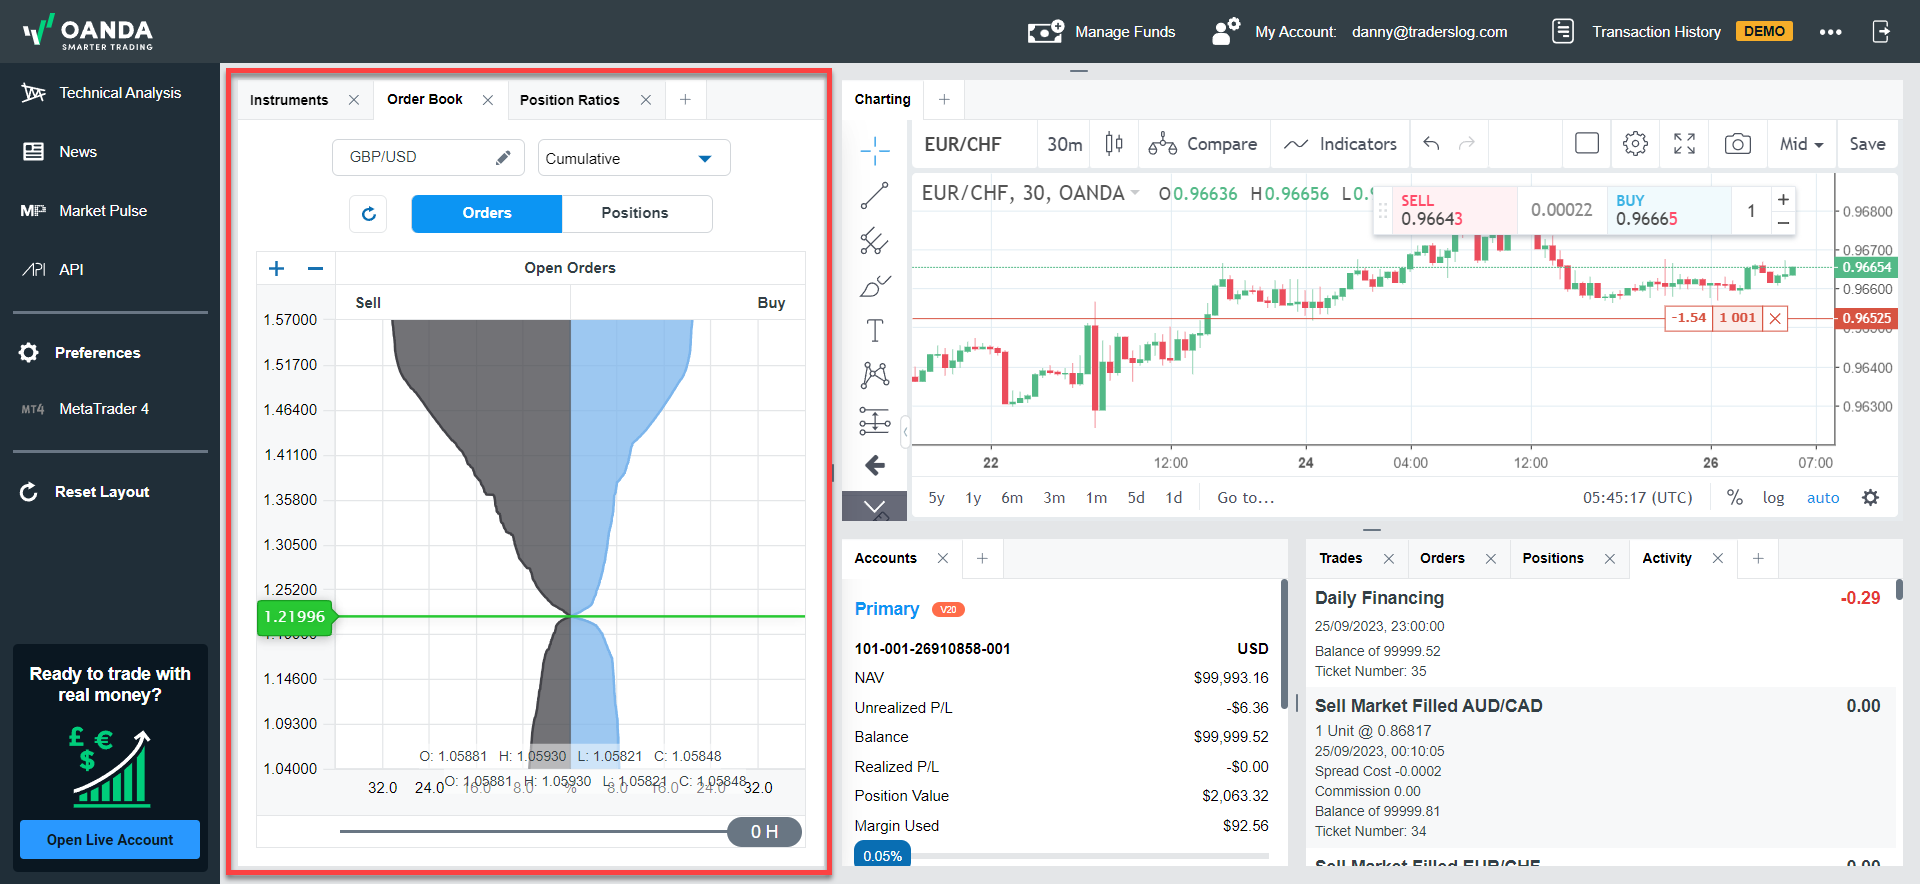Select the Positions toggle in Order Book
Image resolution: width=1920 pixels, height=884 pixels.
[635, 213]
